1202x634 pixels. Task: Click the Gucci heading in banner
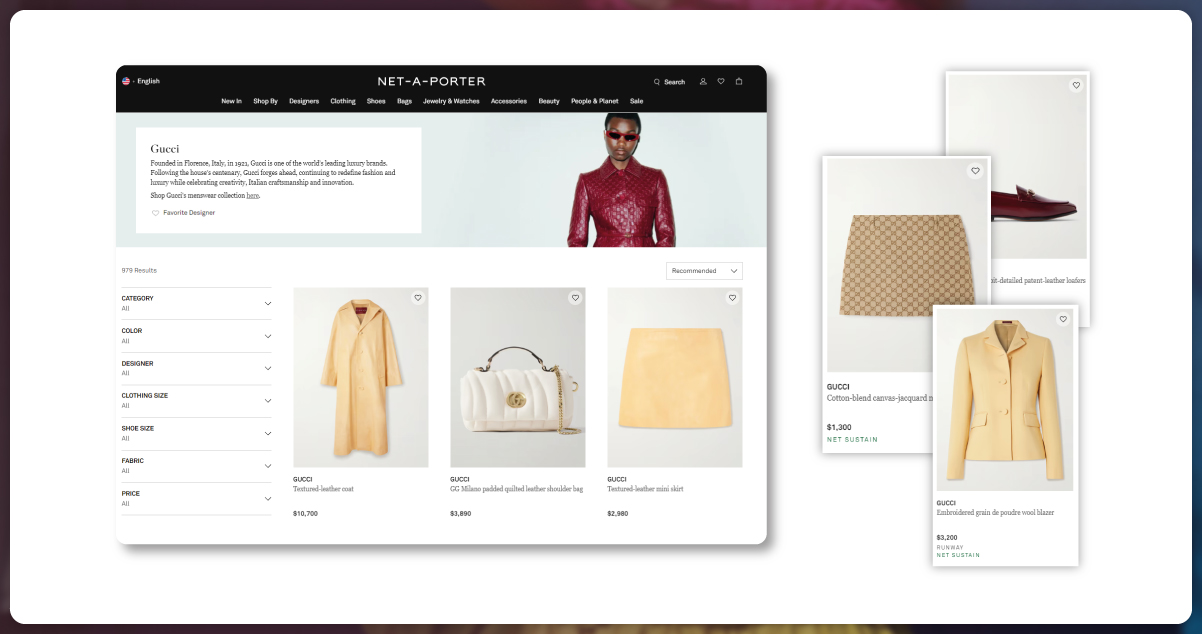[165, 148]
